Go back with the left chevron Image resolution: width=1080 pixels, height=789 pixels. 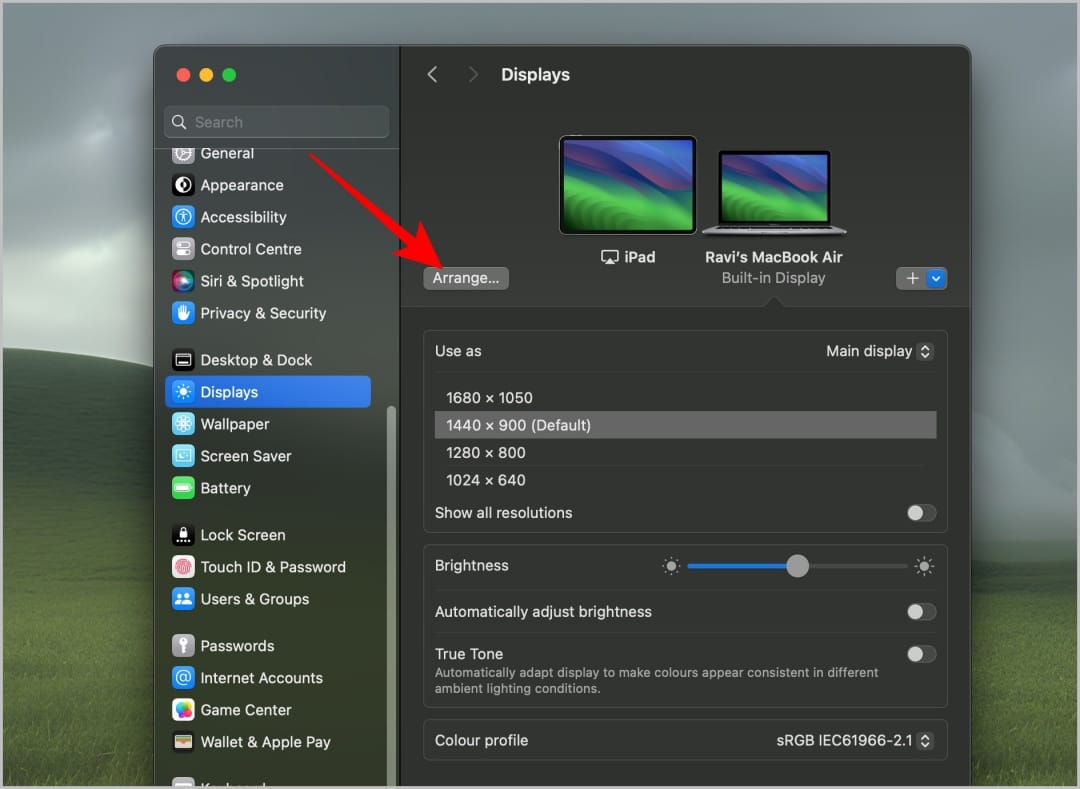click(x=433, y=74)
